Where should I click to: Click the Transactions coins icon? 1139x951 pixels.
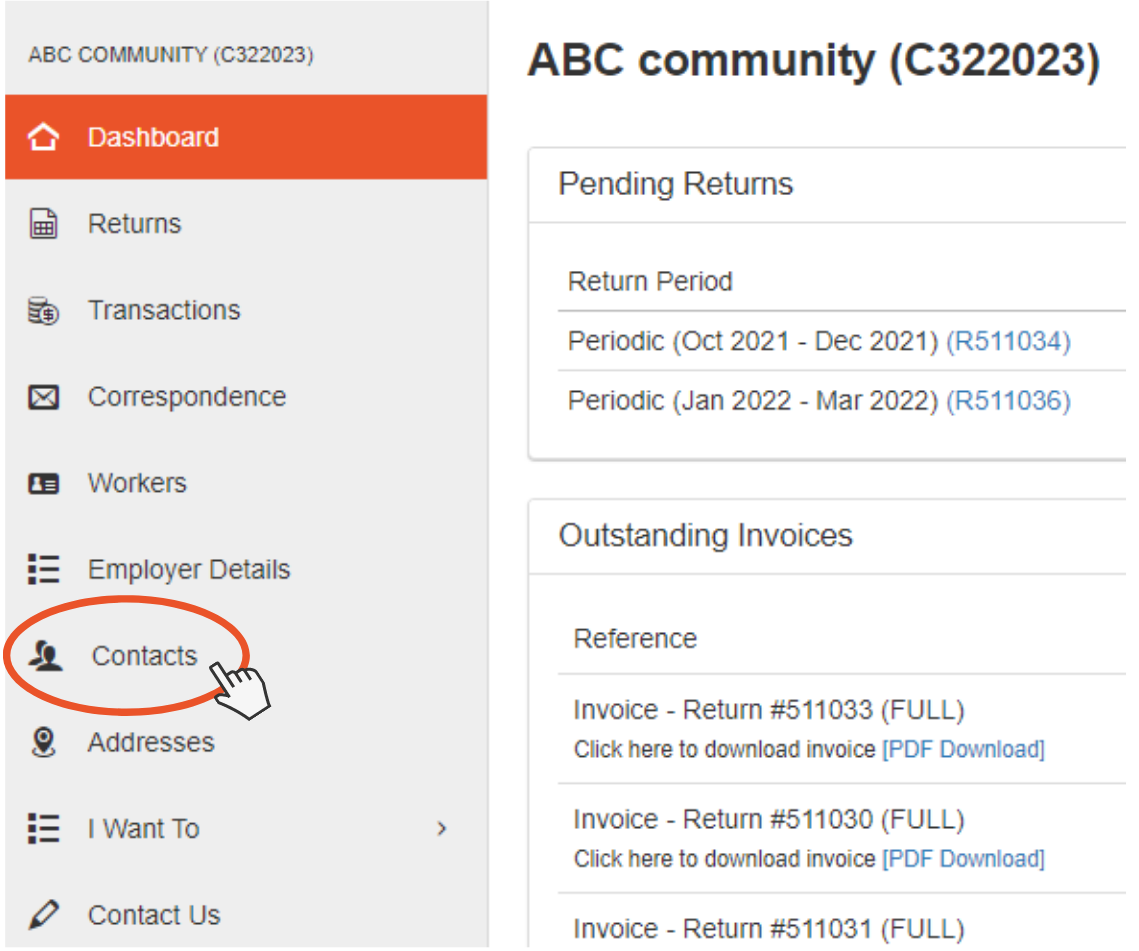click(x=44, y=311)
